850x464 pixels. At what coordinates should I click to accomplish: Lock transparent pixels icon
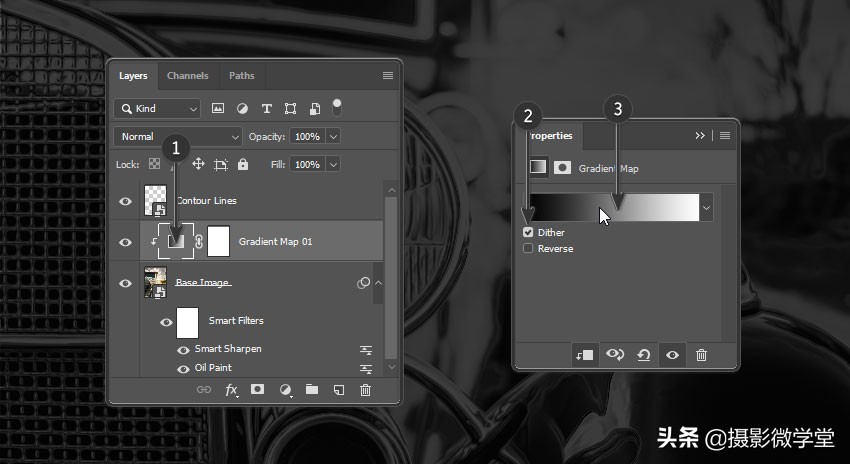(x=154, y=164)
